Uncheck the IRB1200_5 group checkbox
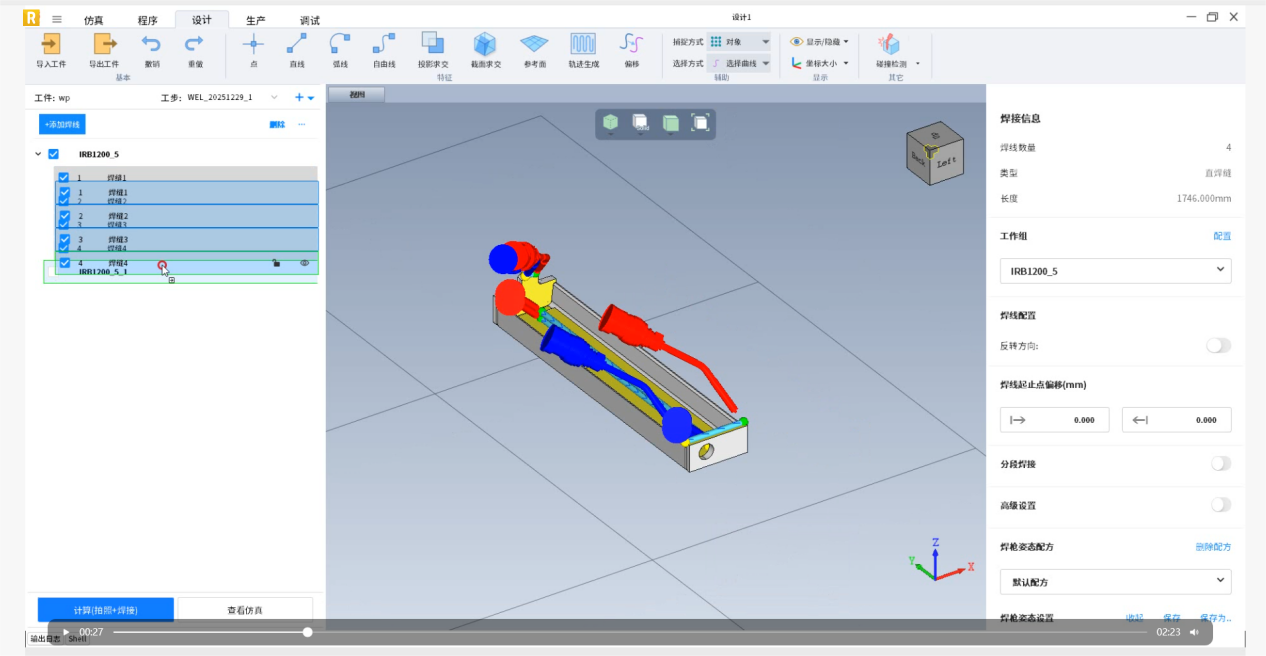 click(x=54, y=154)
